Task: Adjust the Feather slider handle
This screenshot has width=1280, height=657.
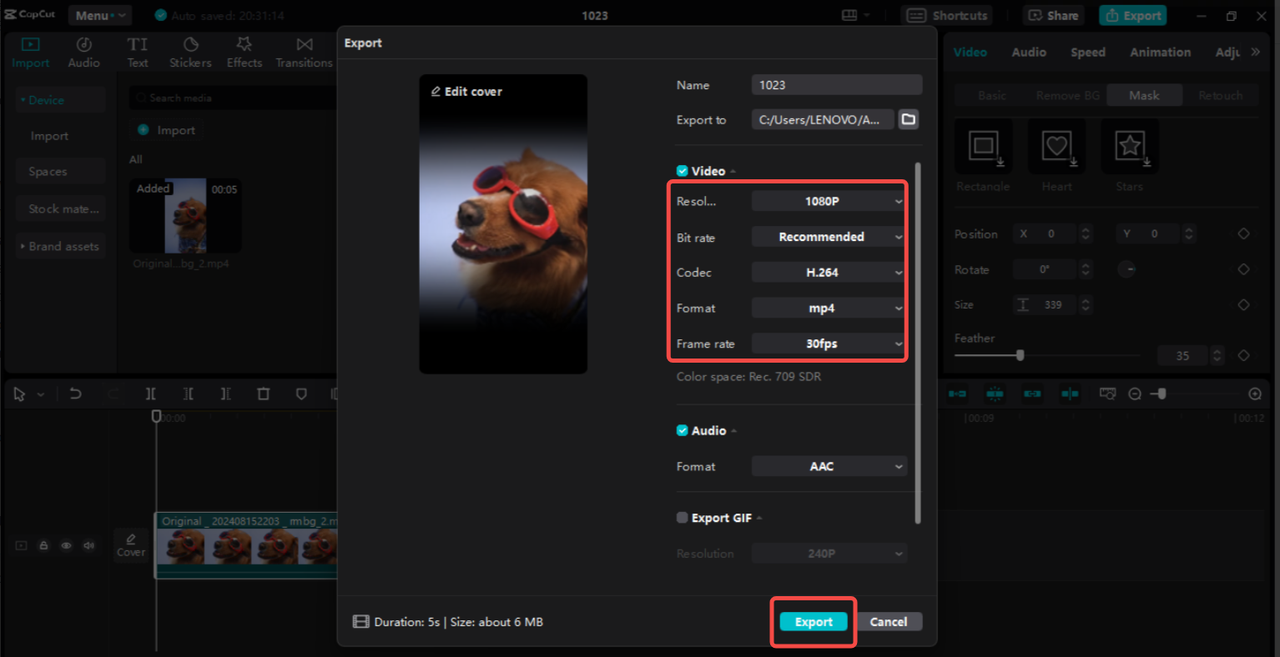Action: tap(1020, 355)
